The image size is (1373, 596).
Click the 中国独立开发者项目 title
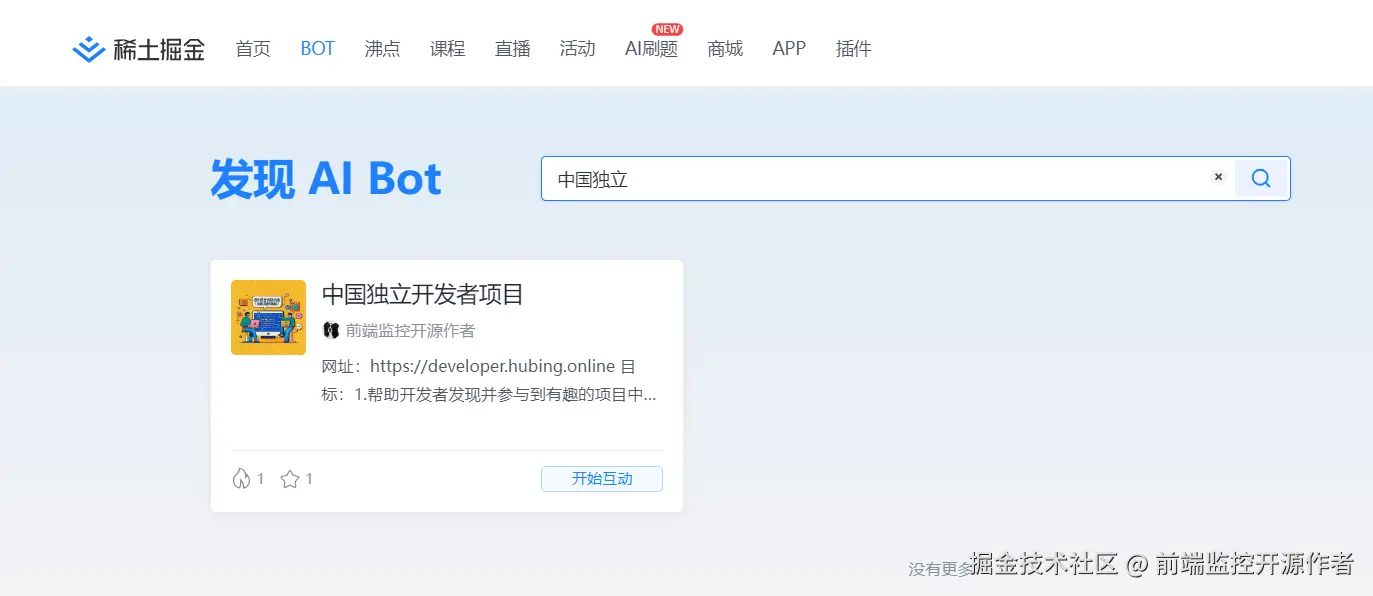point(423,294)
